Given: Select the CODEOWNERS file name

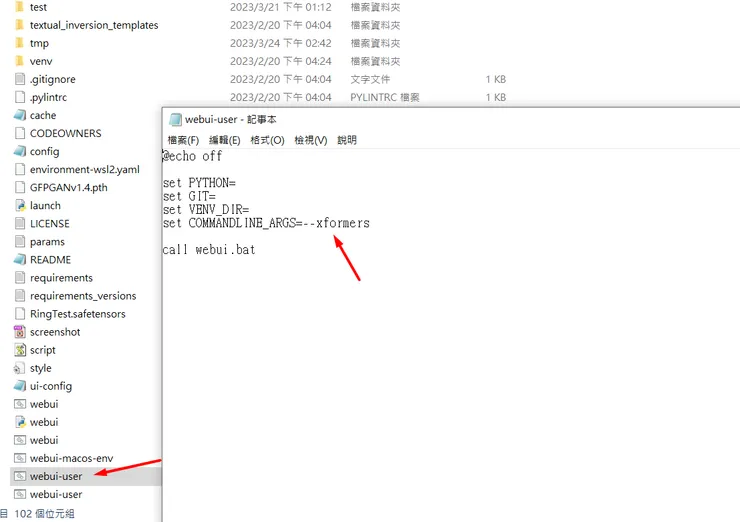Looking at the screenshot, I should coord(66,133).
